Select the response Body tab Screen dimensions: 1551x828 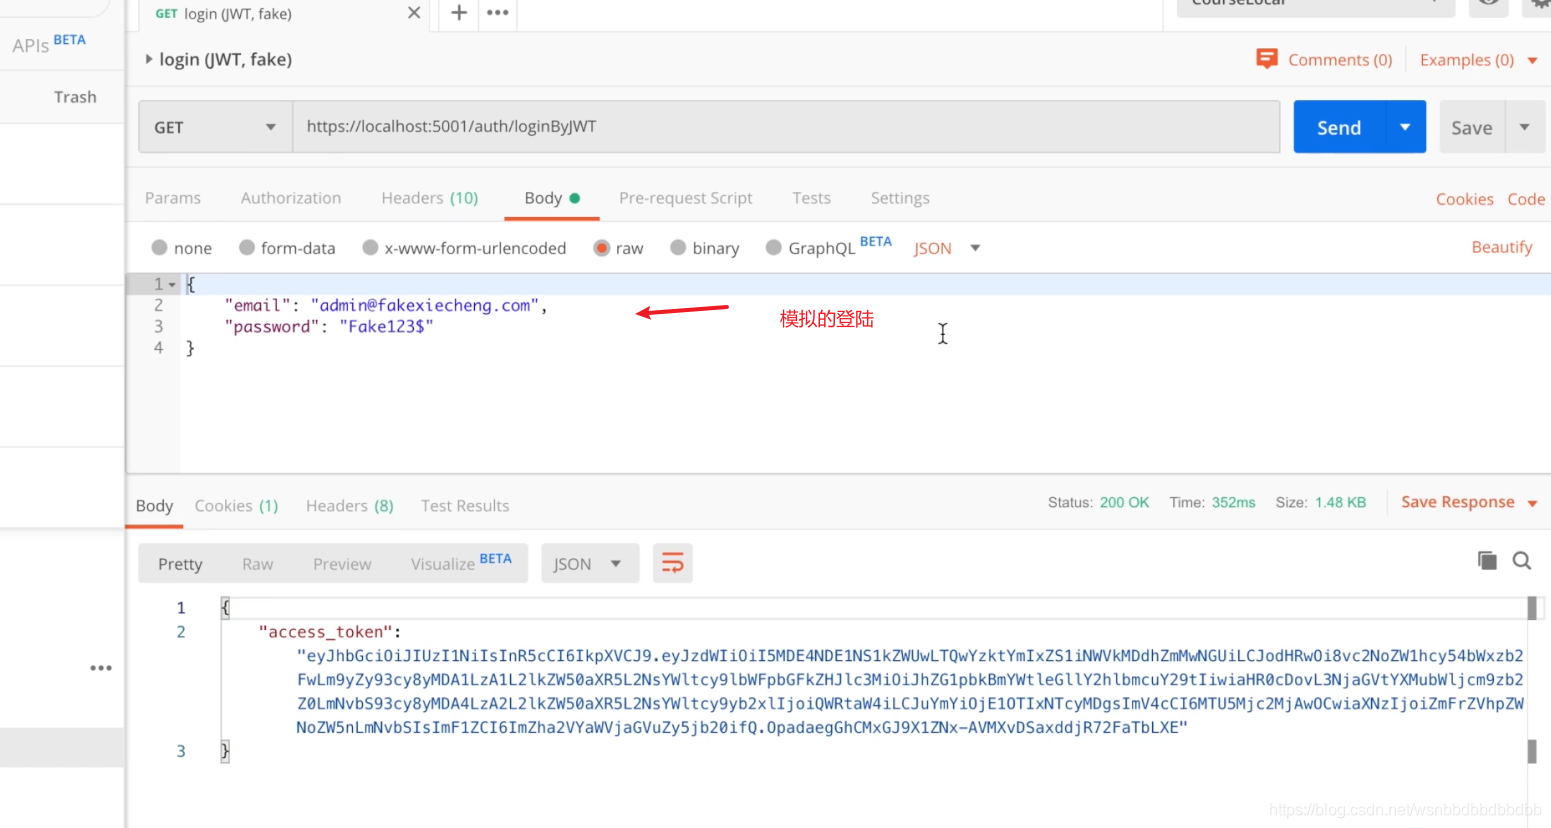pyautogui.click(x=155, y=506)
